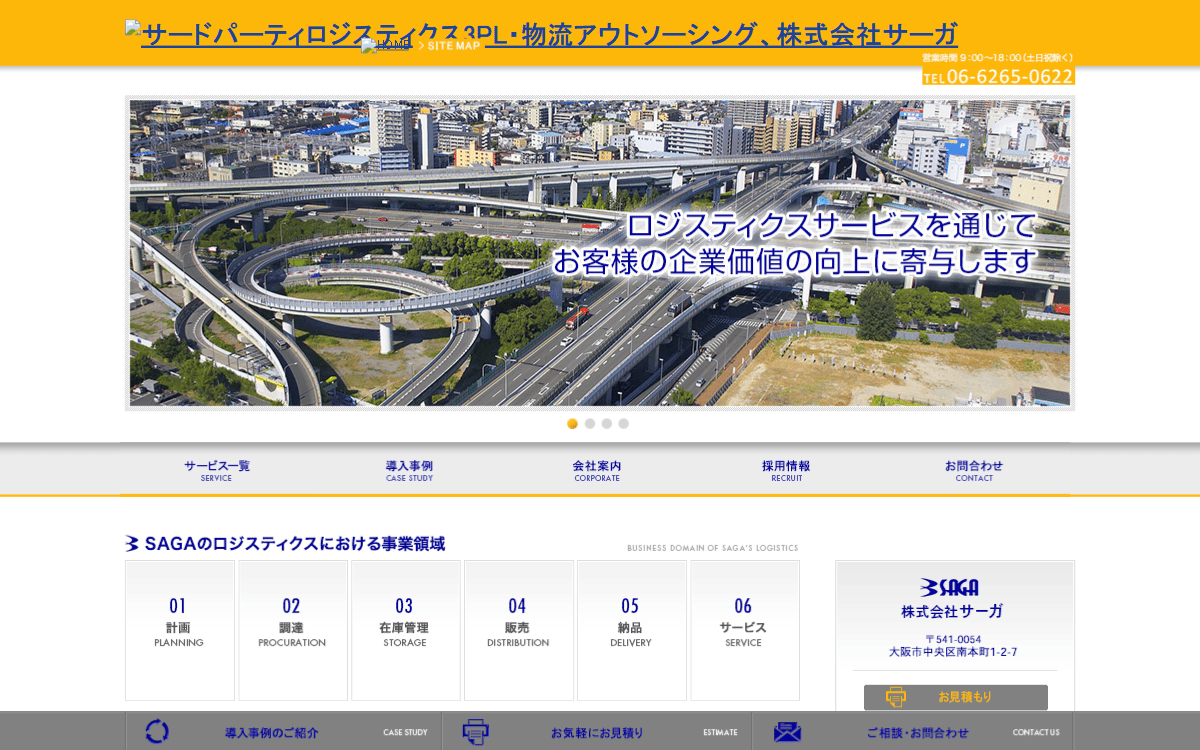Screen dimensions: 1200x750
Task: Select the second carousel dot
Action: [590, 424]
